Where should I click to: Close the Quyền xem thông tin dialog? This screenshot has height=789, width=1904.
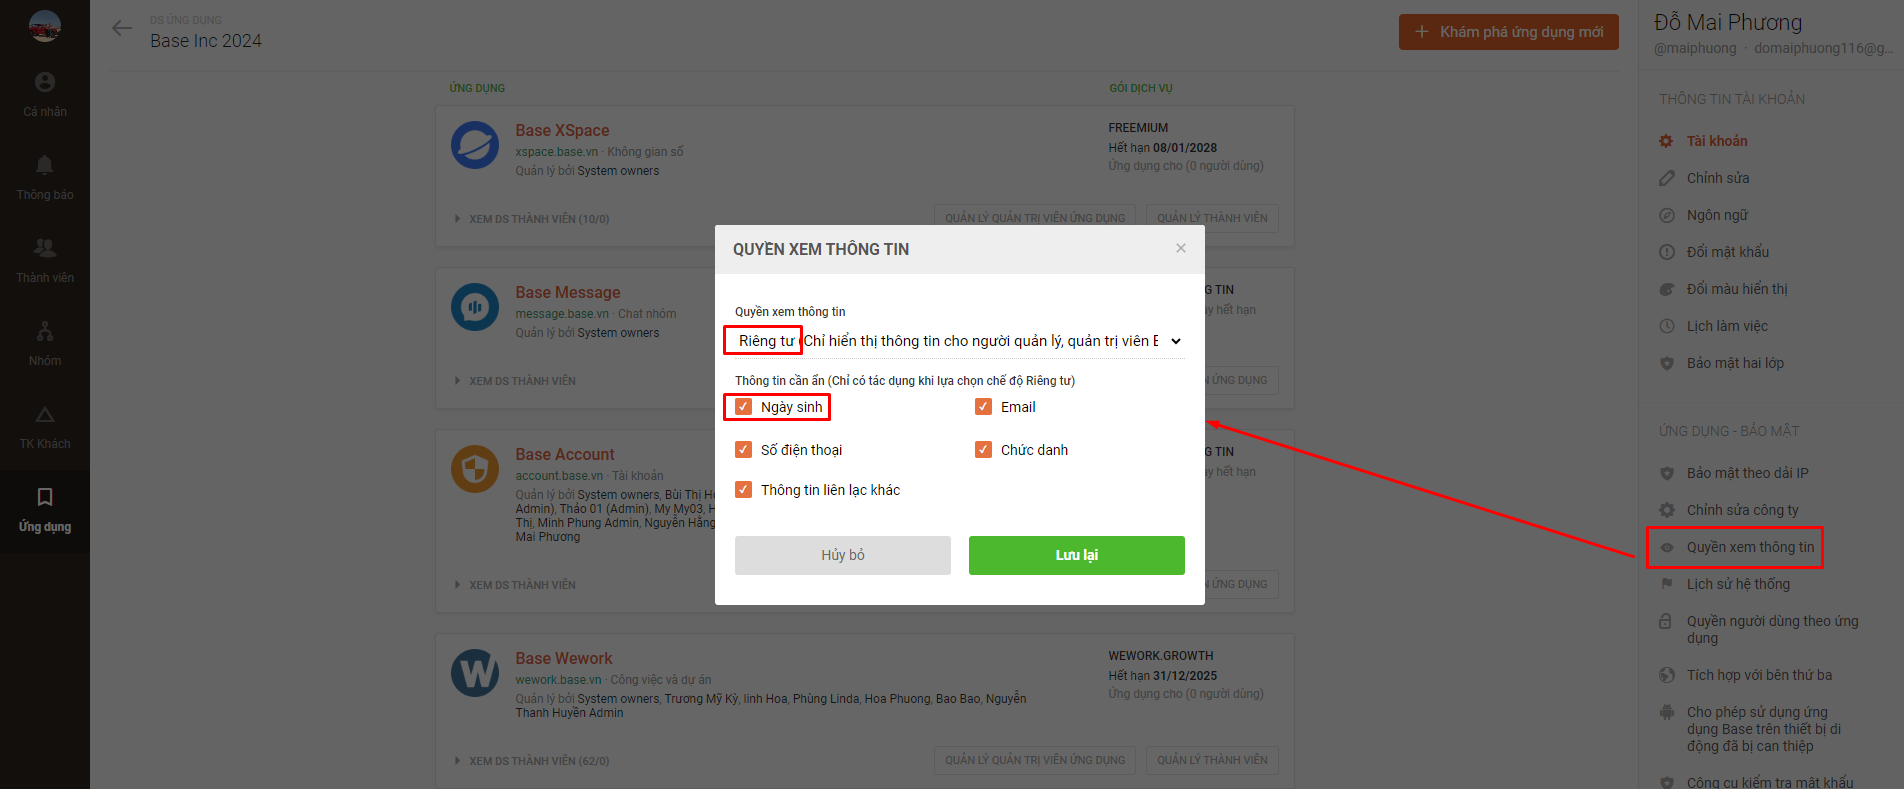(x=1181, y=248)
